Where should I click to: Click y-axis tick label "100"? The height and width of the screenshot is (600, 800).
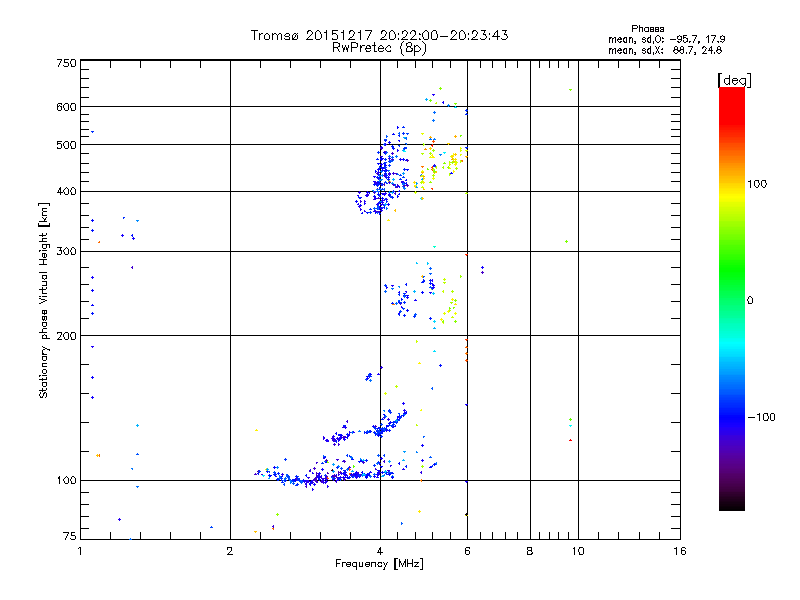pos(66,481)
